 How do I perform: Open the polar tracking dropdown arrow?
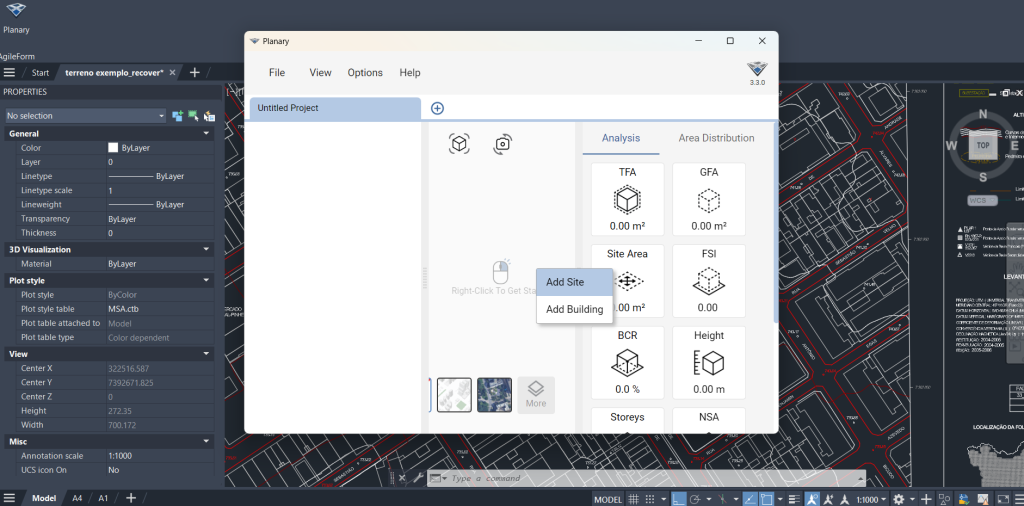coord(709,499)
